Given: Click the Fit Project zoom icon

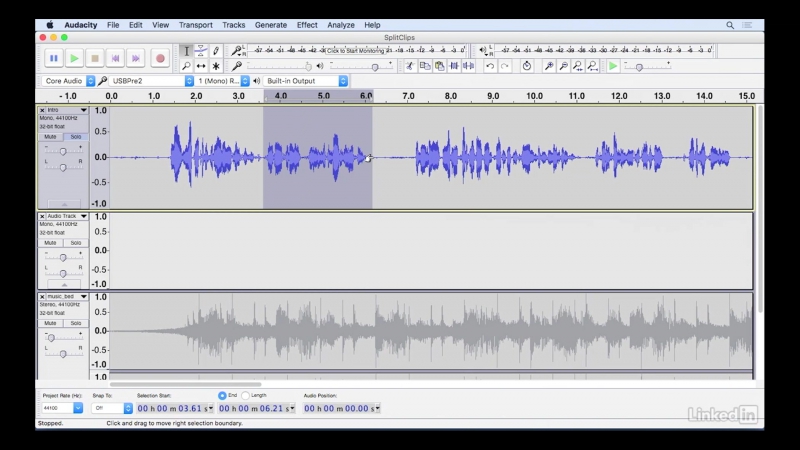Looking at the screenshot, I should (x=592, y=66).
